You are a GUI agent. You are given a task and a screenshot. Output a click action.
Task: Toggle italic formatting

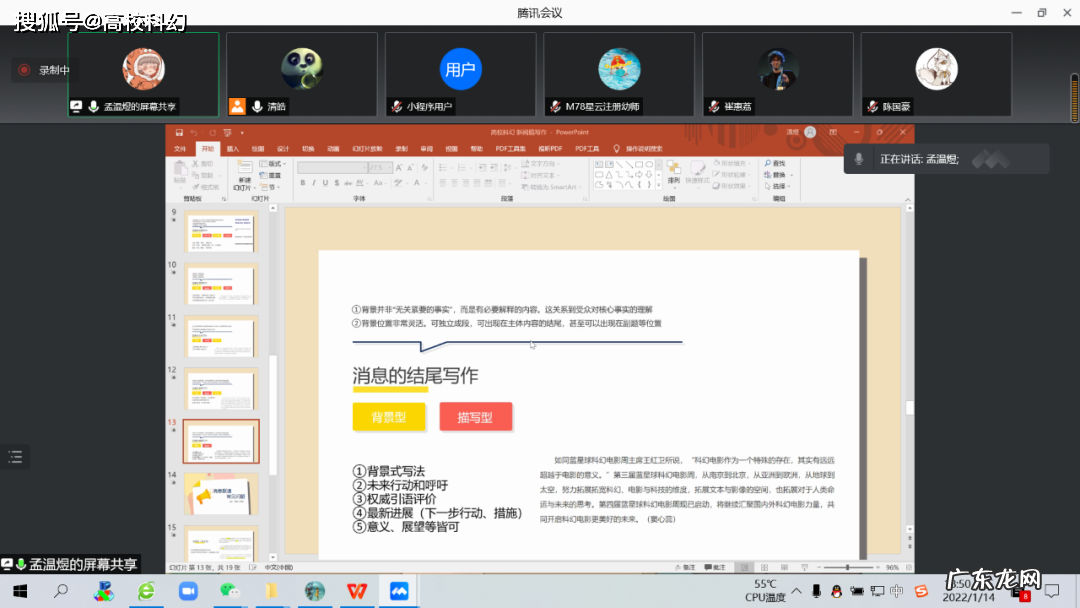tap(313, 182)
